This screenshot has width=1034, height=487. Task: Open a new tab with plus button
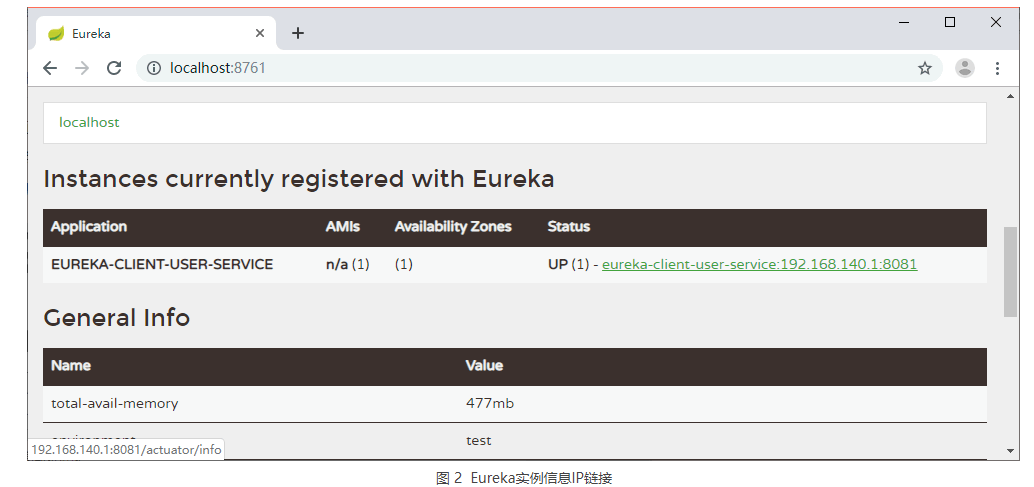[298, 33]
